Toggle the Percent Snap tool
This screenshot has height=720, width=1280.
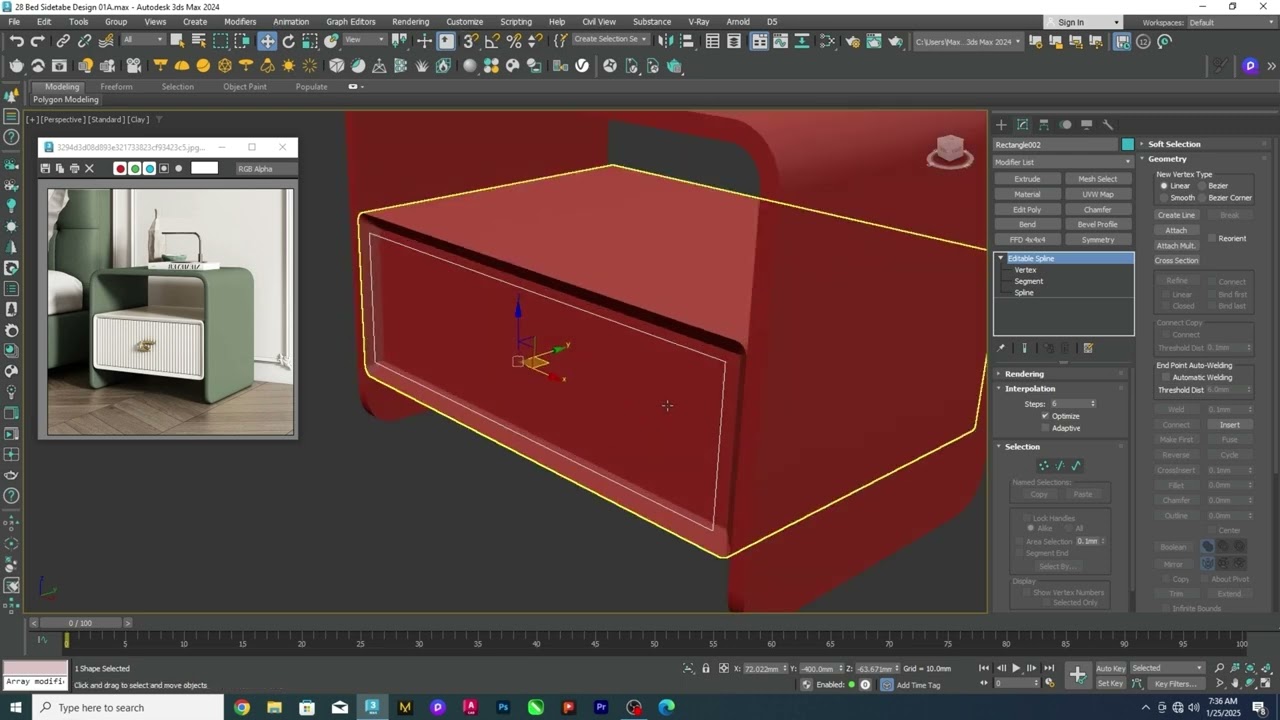tap(514, 41)
